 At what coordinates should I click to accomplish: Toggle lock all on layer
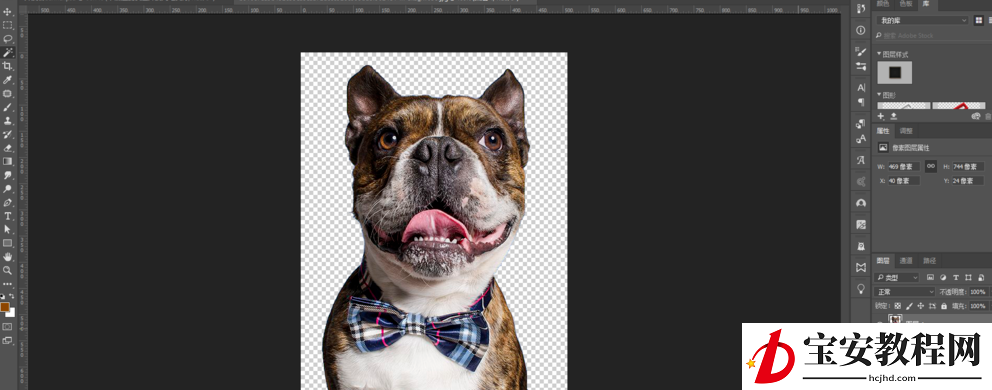944,306
